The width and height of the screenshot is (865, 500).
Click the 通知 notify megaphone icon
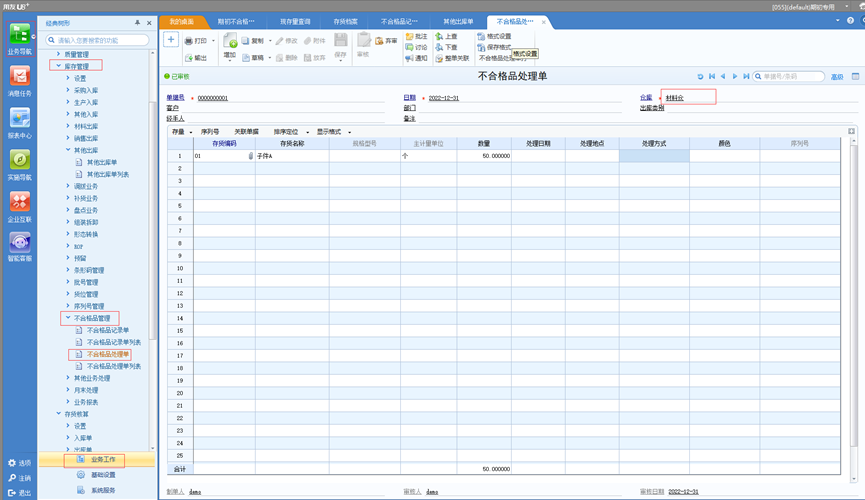click(409, 58)
